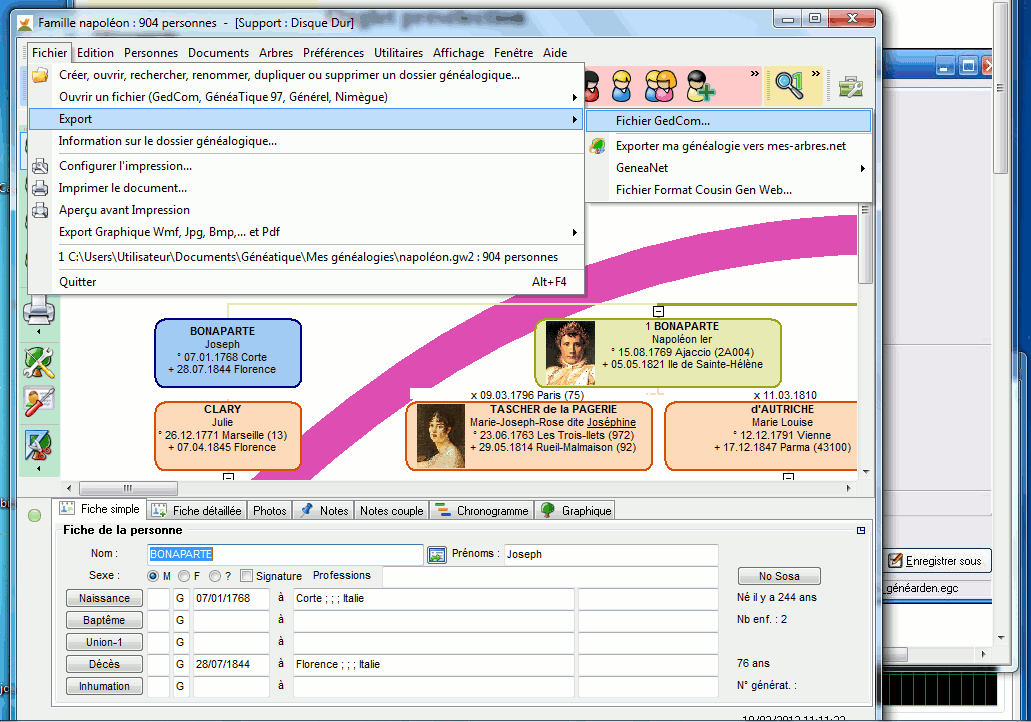Click the Baptême button
The image size is (1031, 722).
(105, 620)
